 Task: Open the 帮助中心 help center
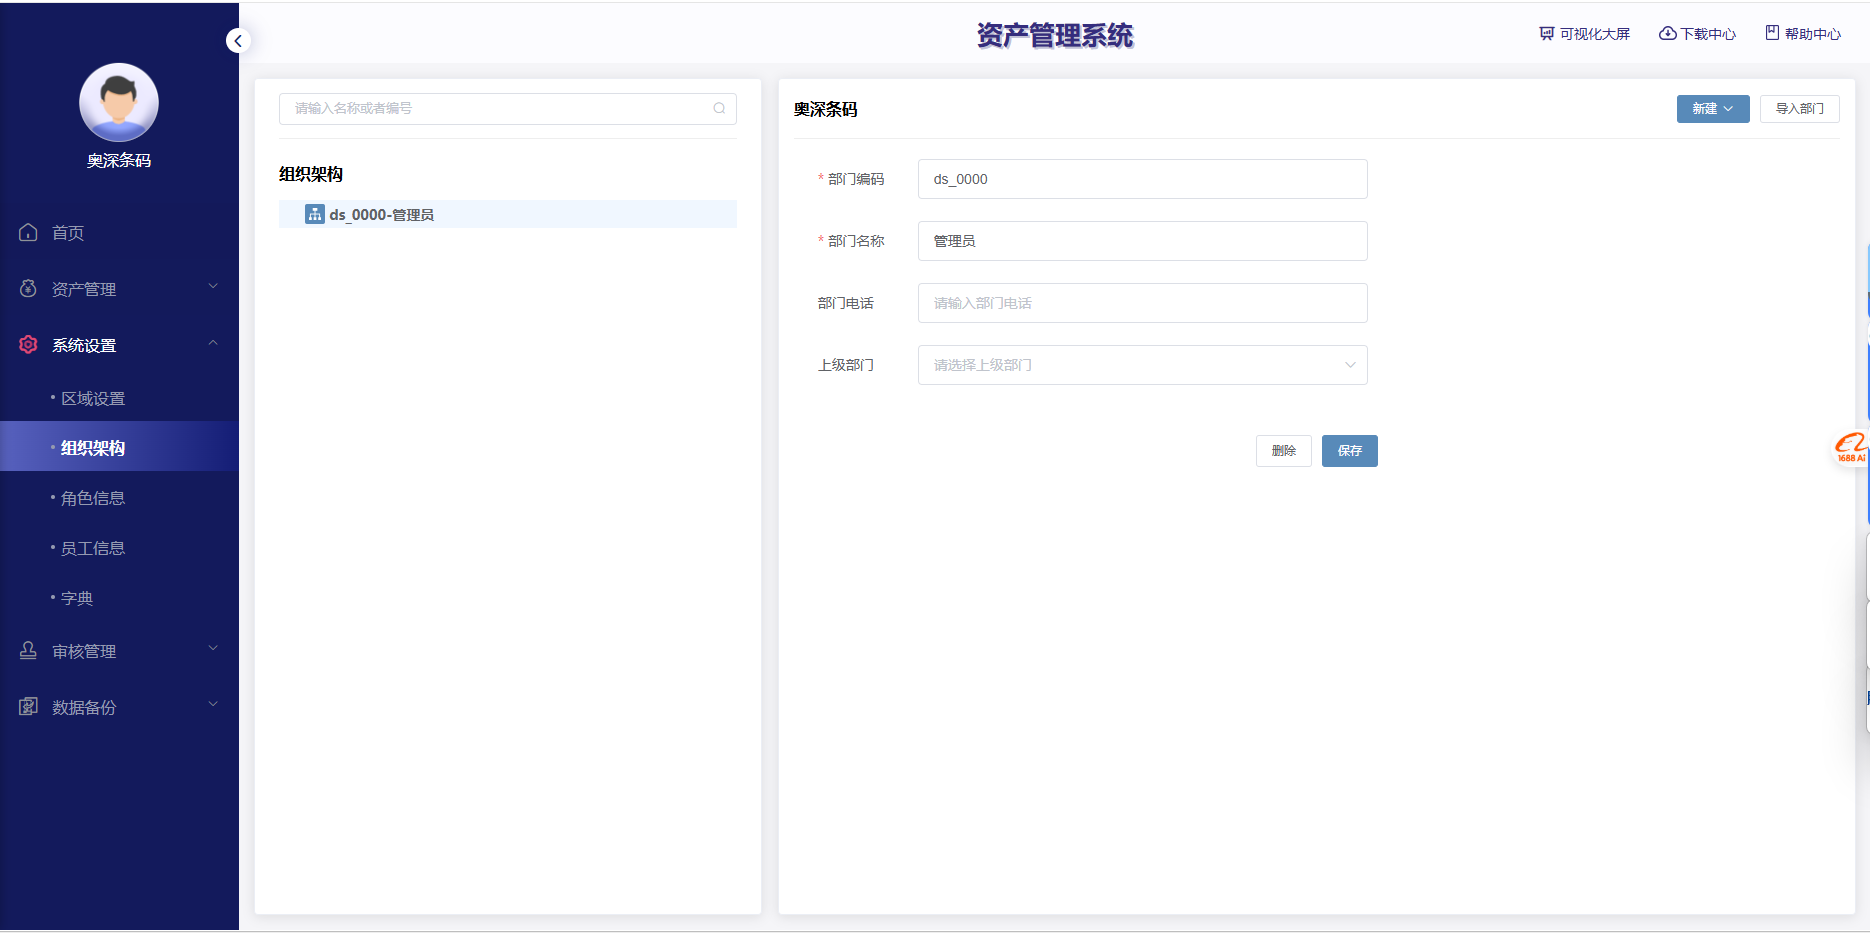coord(1803,34)
